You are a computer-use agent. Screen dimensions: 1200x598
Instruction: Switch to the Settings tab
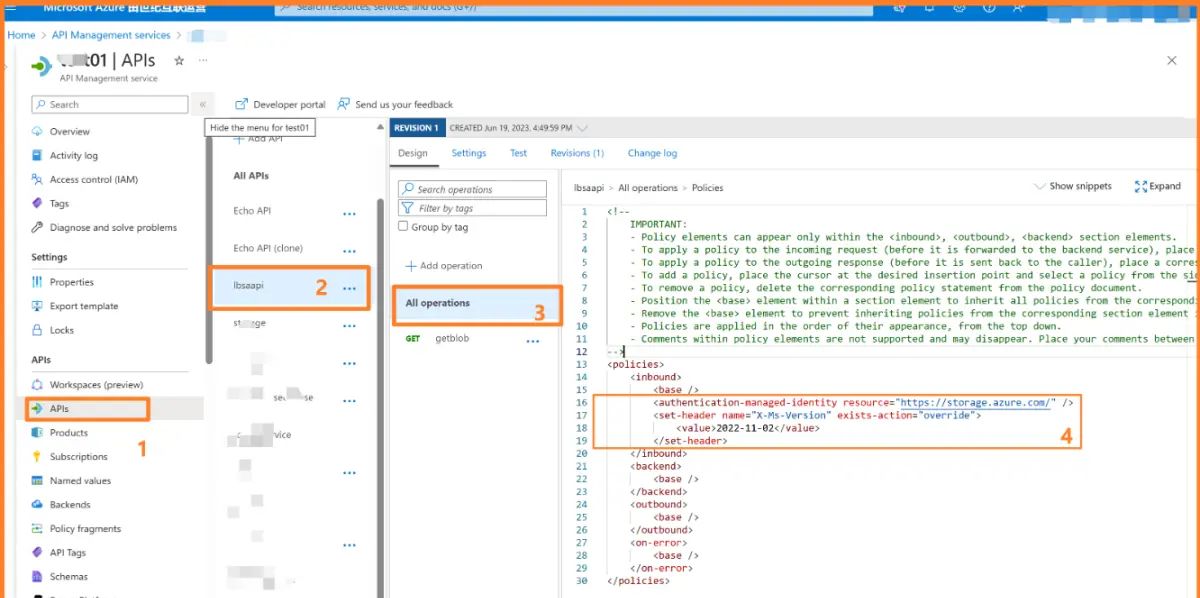pos(468,153)
